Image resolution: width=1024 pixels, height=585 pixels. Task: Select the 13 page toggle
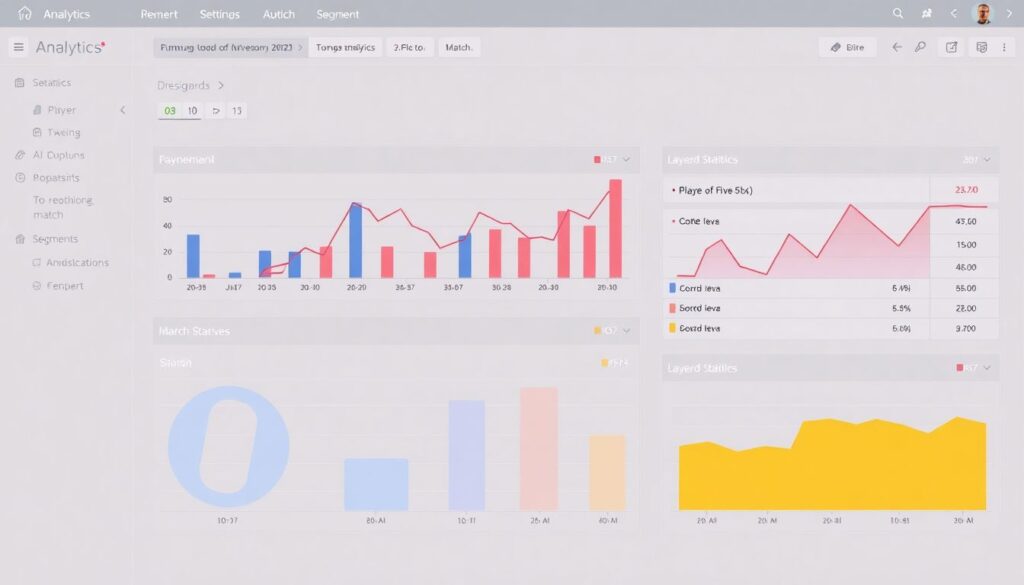[237, 111]
